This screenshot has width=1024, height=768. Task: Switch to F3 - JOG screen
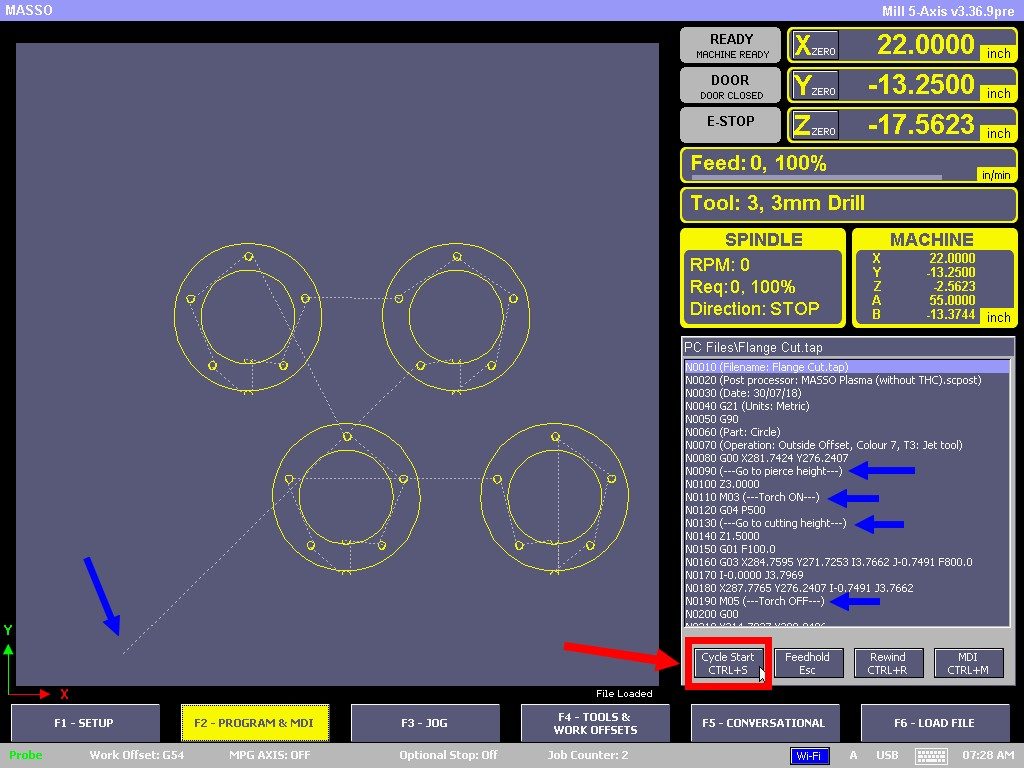425,723
